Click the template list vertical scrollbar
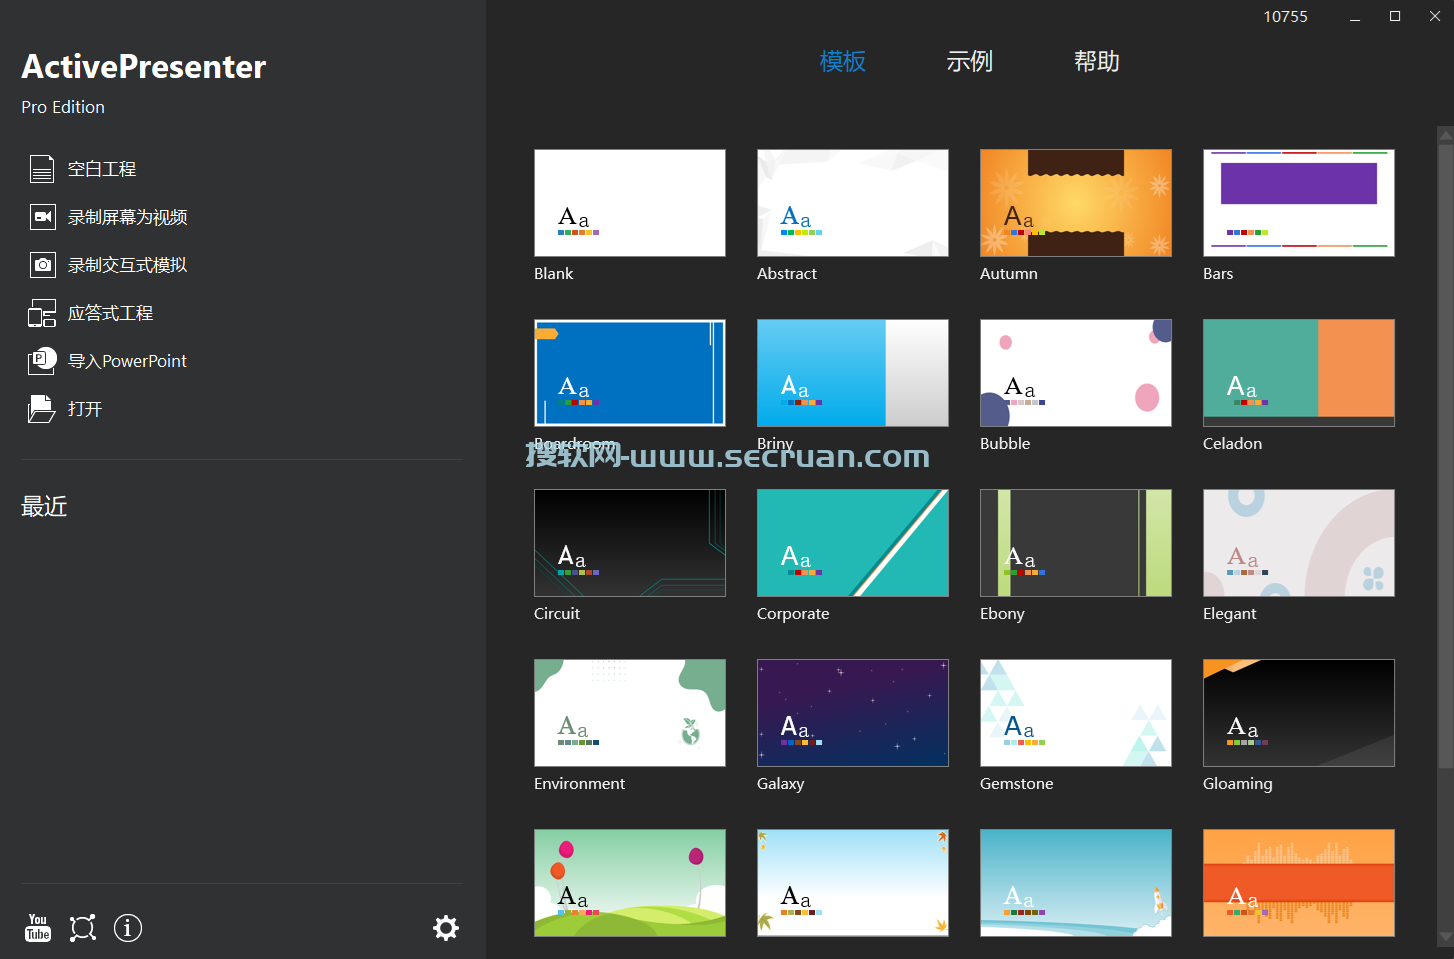The image size is (1454, 959). tap(1445, 457)
